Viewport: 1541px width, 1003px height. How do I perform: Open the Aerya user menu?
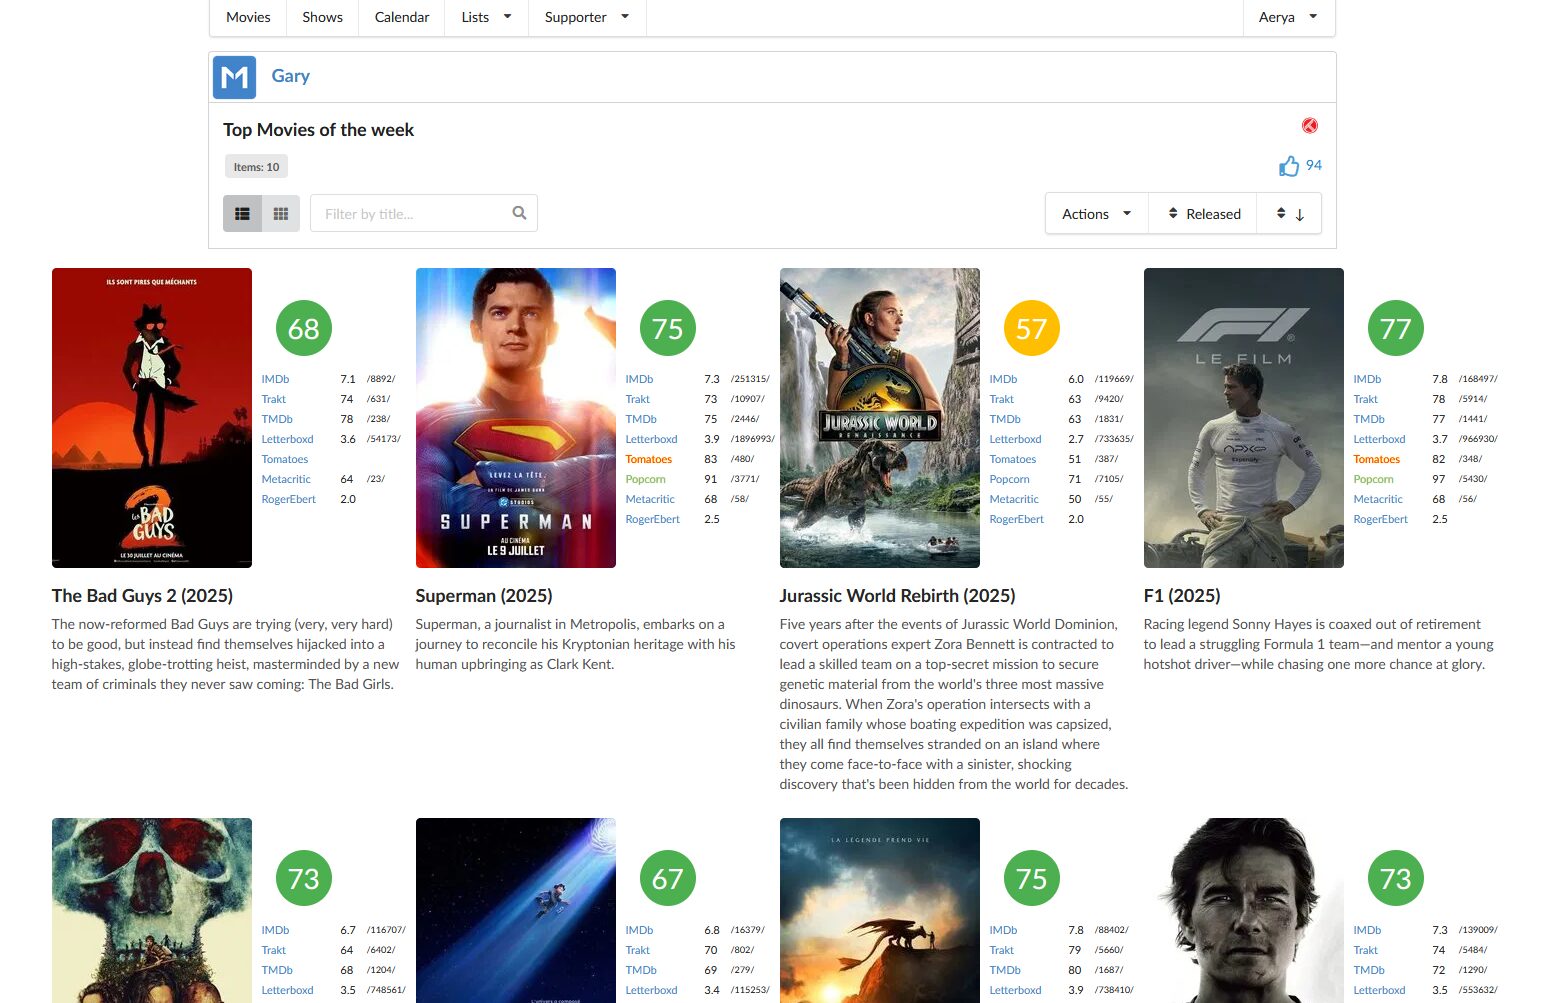pos(1288,17)
